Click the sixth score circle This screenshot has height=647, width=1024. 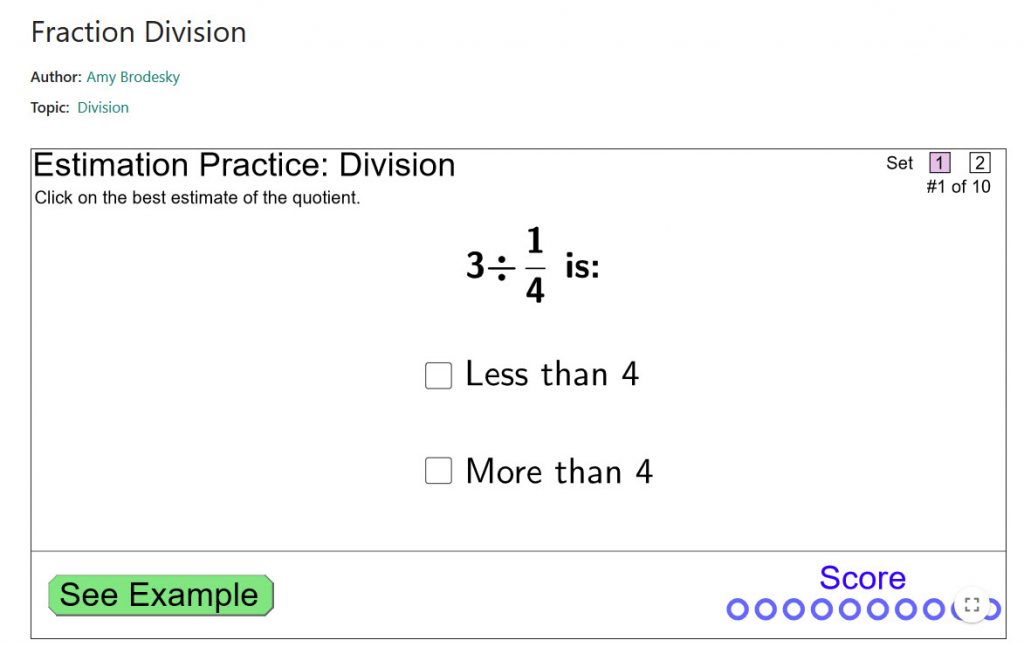[x=877, y=609]
